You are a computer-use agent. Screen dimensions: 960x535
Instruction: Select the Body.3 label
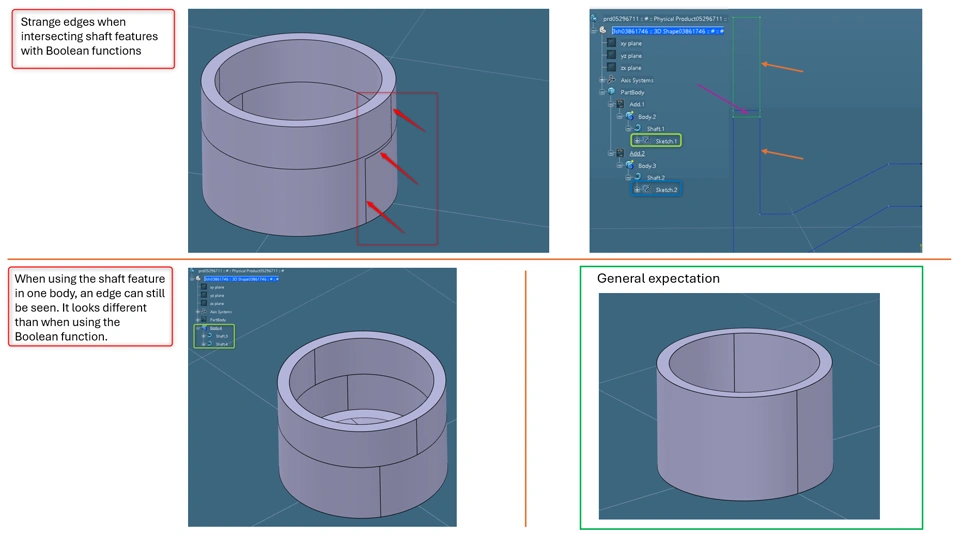coord(647,165)
